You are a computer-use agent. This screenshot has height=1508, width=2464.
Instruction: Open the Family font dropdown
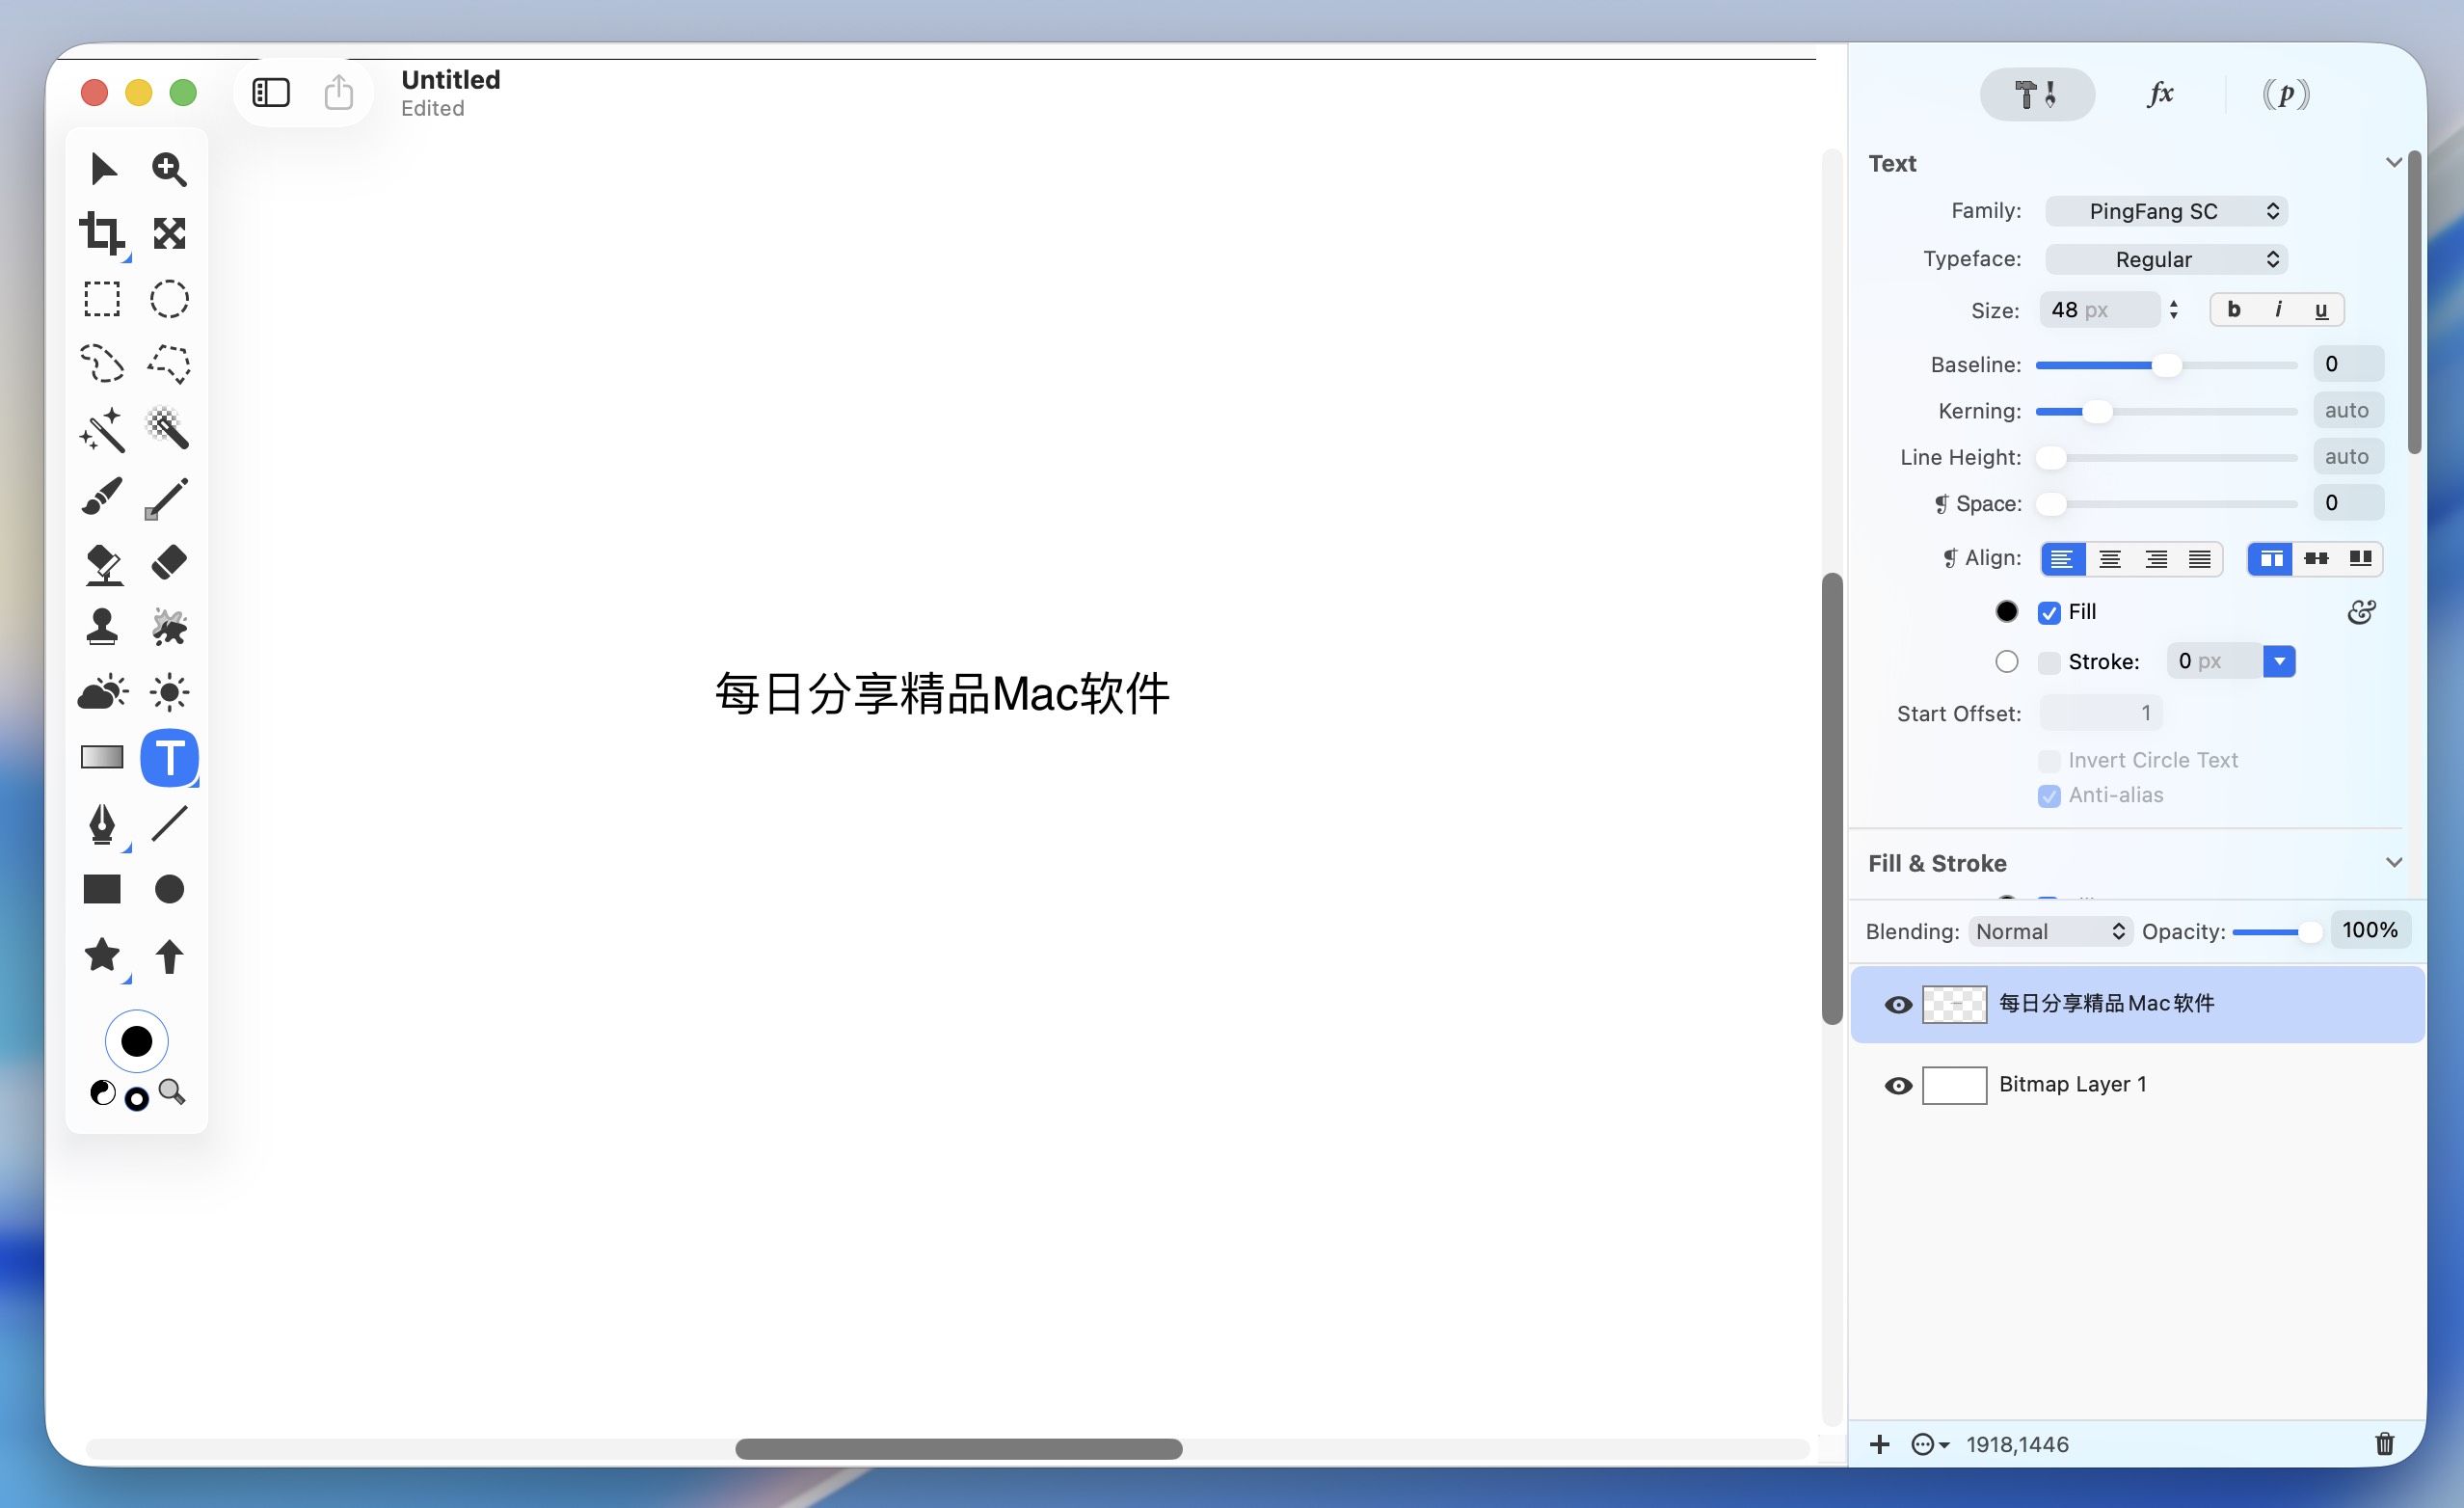click(2165, 211)
